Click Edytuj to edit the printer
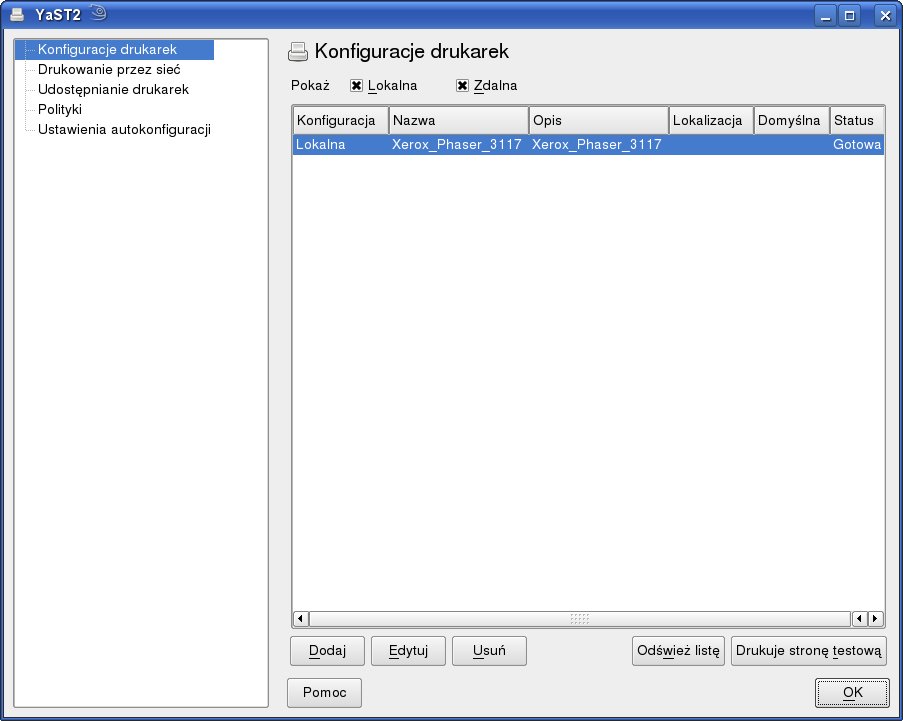 pyautogui.click(x=408, y=651)
